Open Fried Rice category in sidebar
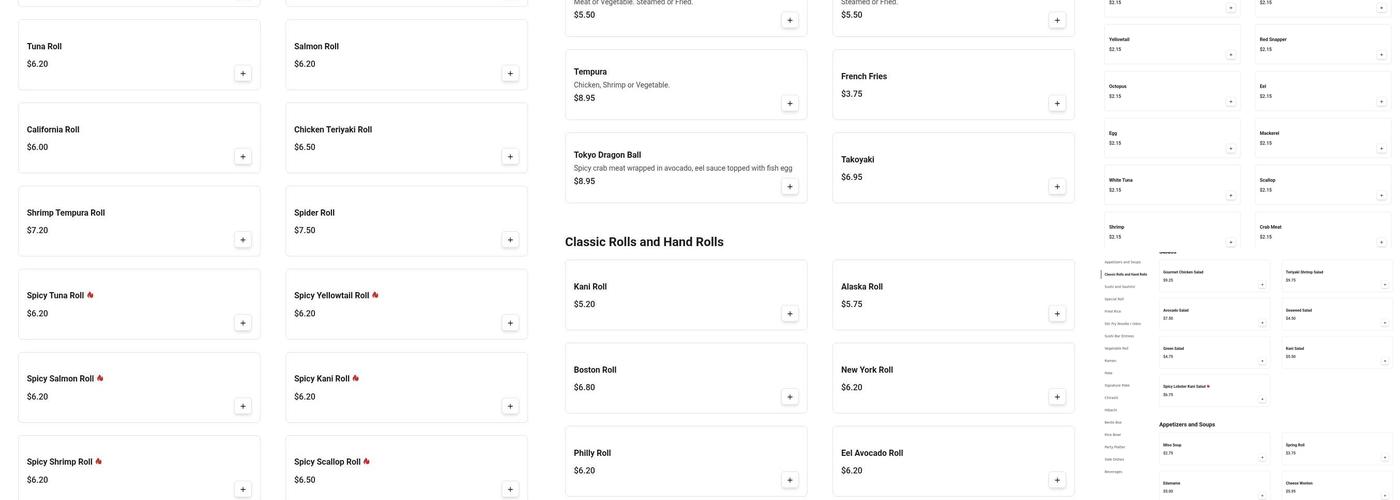This screenshot has width=1400, height=500. pyautogui.click(x=1117, y=311)
